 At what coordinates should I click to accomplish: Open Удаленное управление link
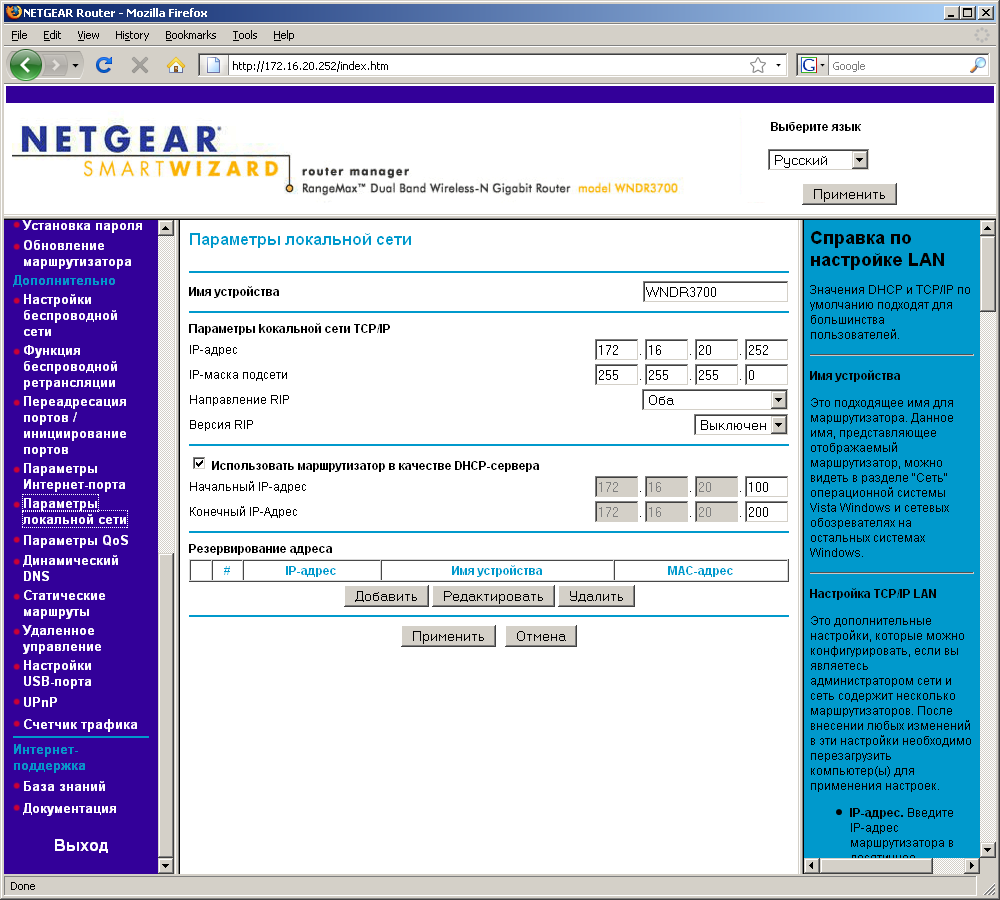coord(62,638)
